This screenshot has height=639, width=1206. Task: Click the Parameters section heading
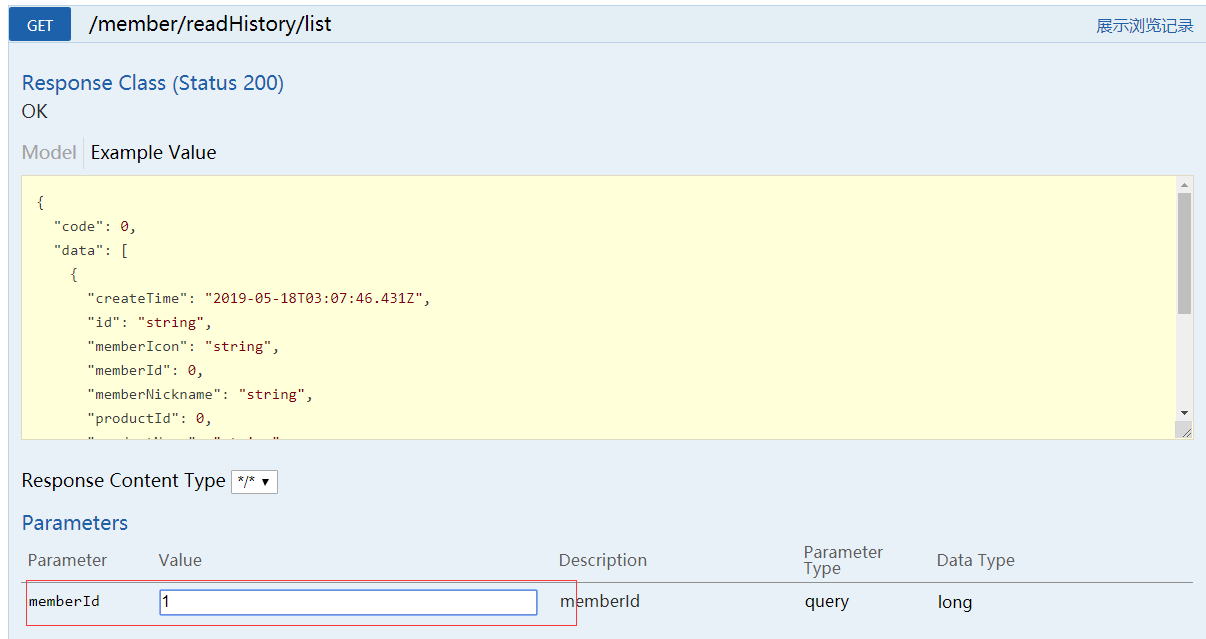click(x=75, y=523)
